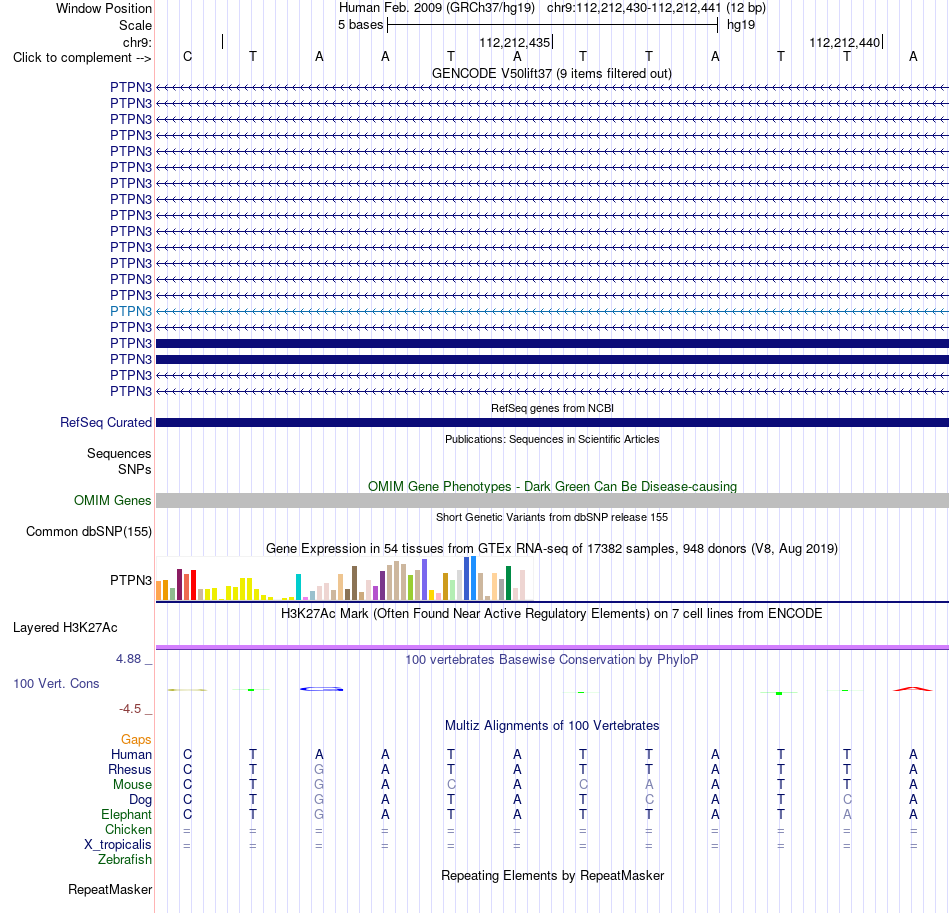Click the RefSeq Curated exon bar
The image size is (950, 913).
tap(552, 422)
